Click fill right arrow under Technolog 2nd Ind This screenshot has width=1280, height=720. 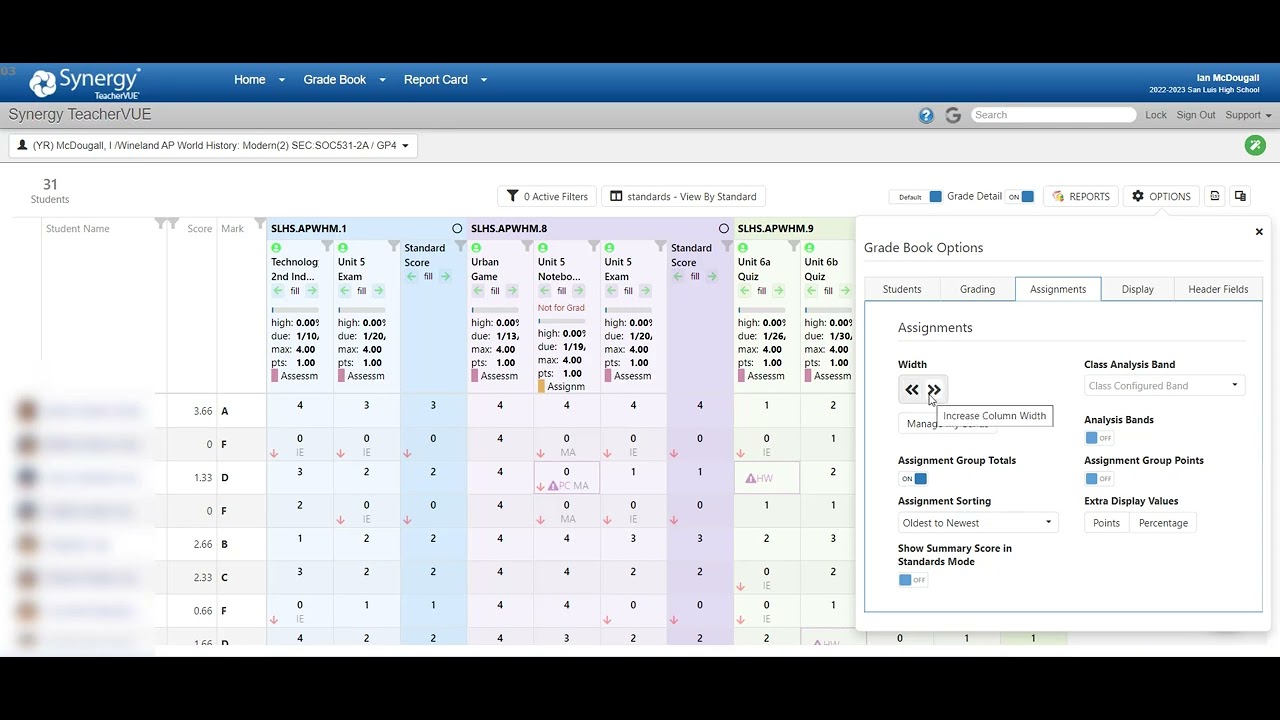(312, 291)
